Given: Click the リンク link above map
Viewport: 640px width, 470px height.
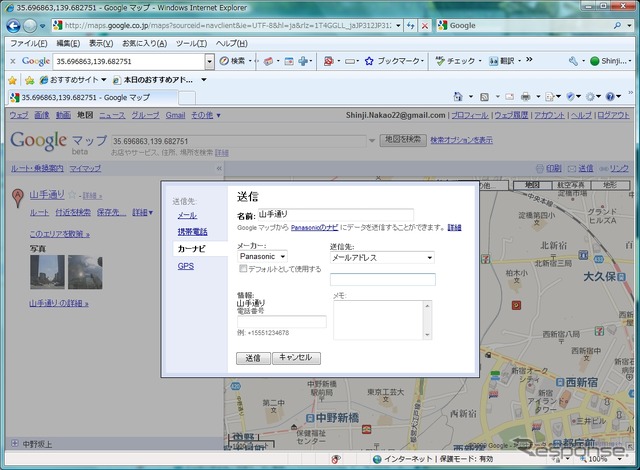Looking at the screenshot, I should tap(619, 168).
